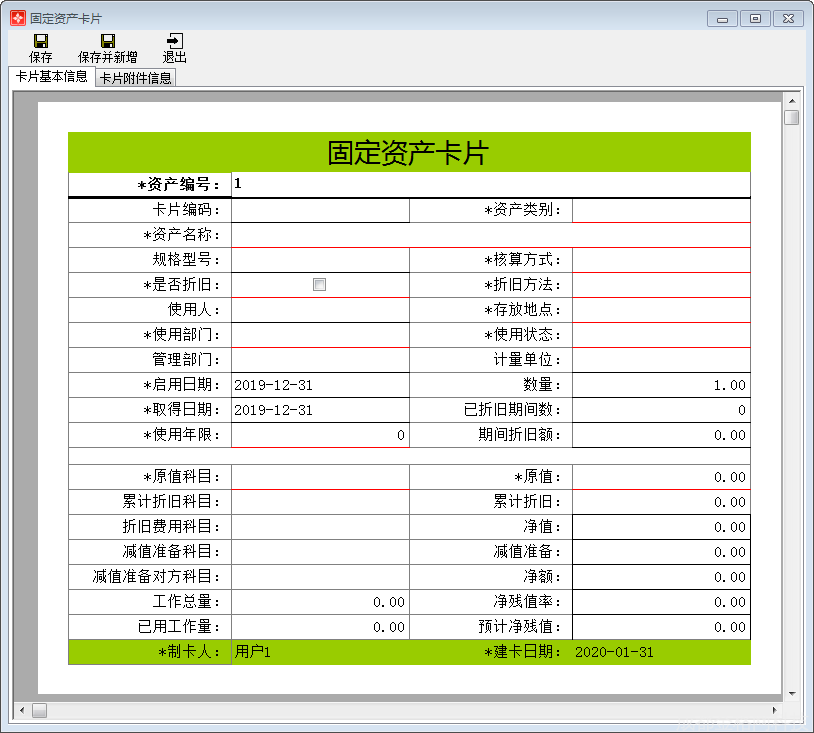Open the 核算方式 selection field
This screenshot has height=733, width=814.
(x=661, y=260)
